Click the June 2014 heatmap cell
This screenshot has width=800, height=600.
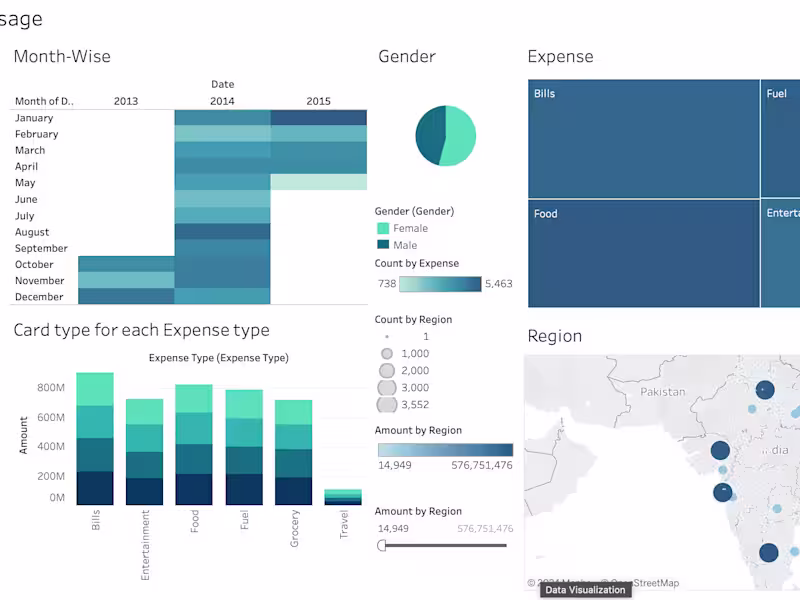[222, 199]
